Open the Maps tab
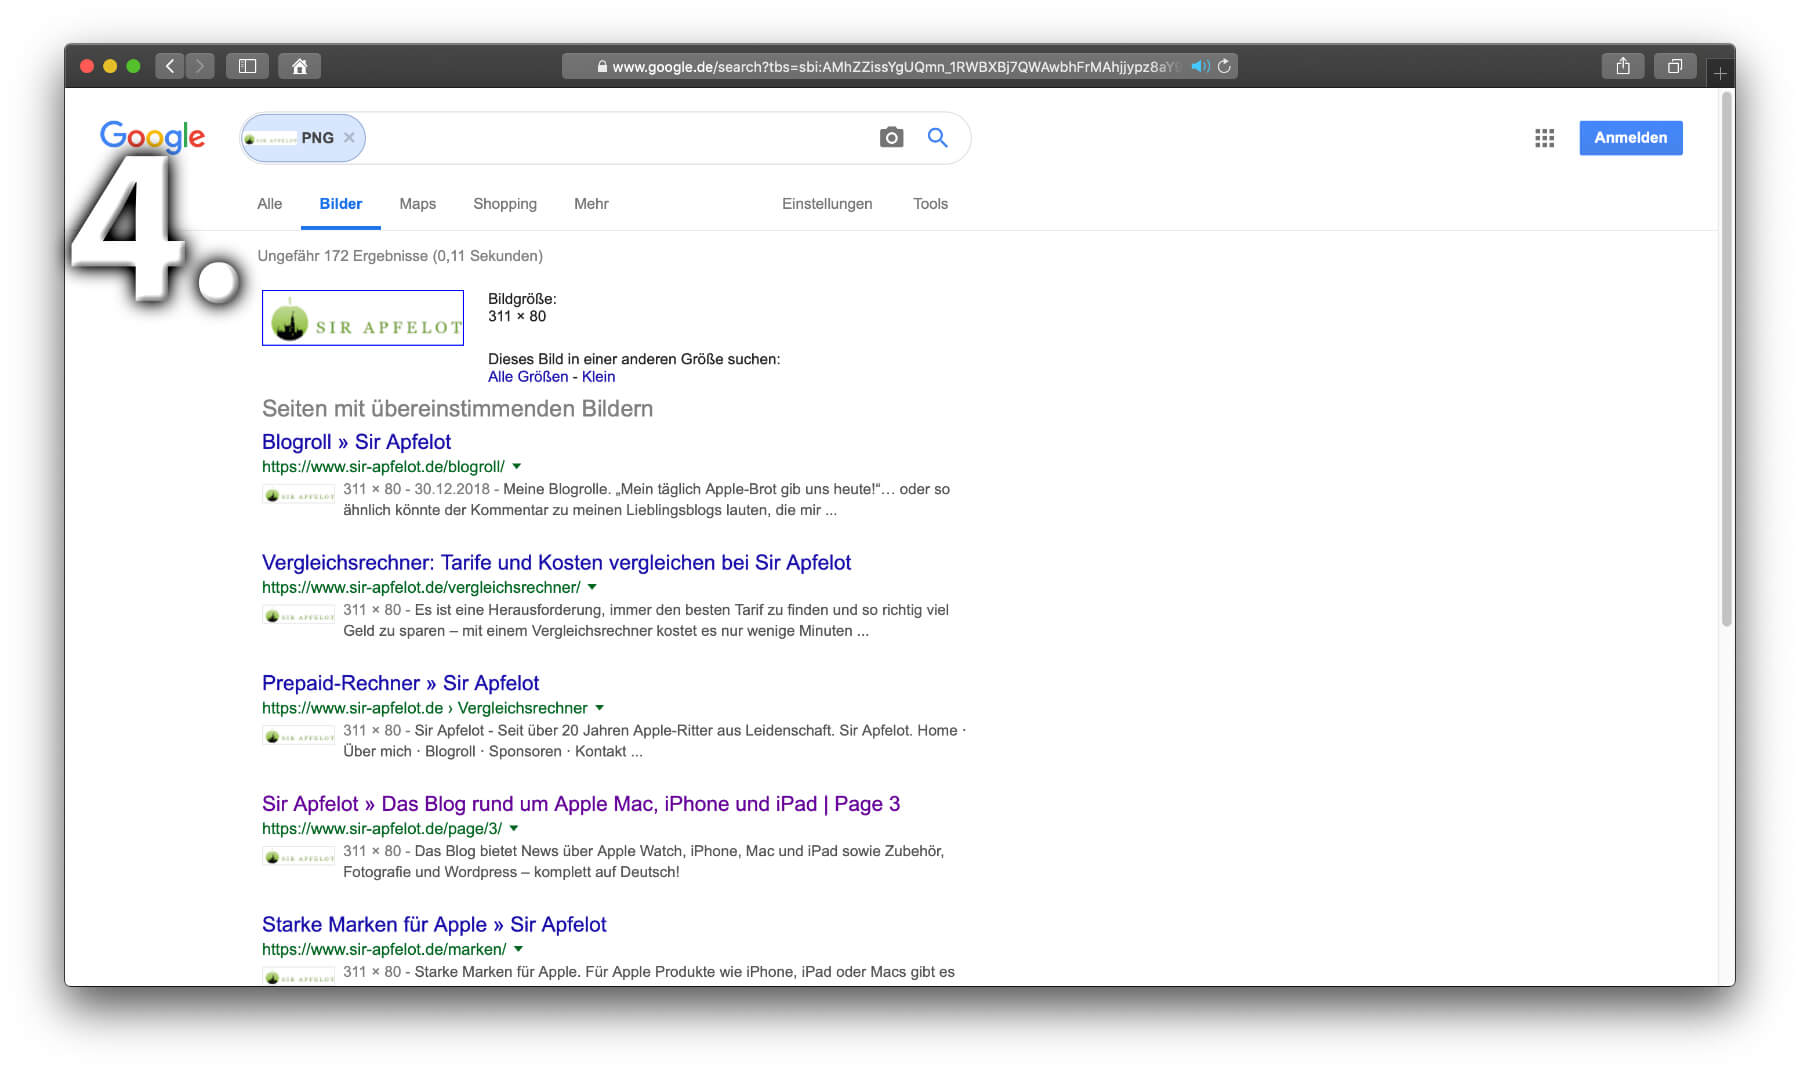This screenshot has height=1072, width=1800. click(x=417, y=204)
